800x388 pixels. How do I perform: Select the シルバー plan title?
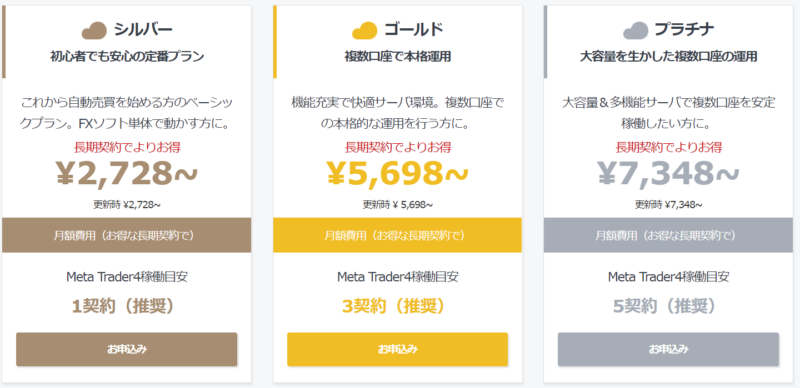(143, 30)
